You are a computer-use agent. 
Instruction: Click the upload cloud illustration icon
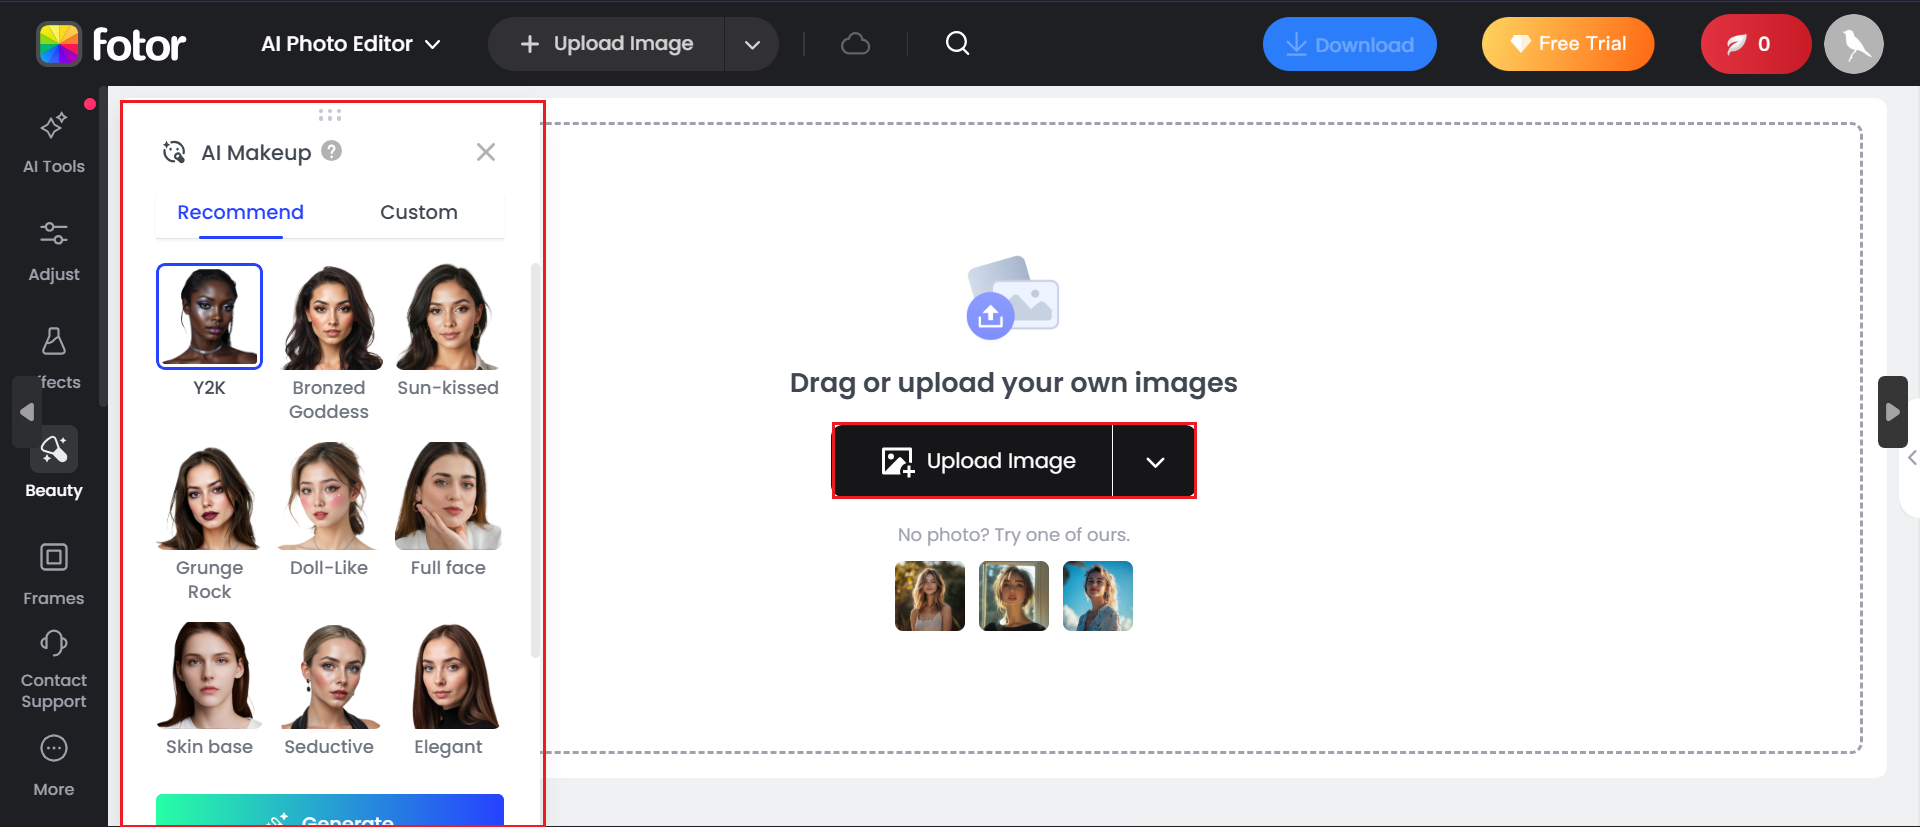(1013, 297)
